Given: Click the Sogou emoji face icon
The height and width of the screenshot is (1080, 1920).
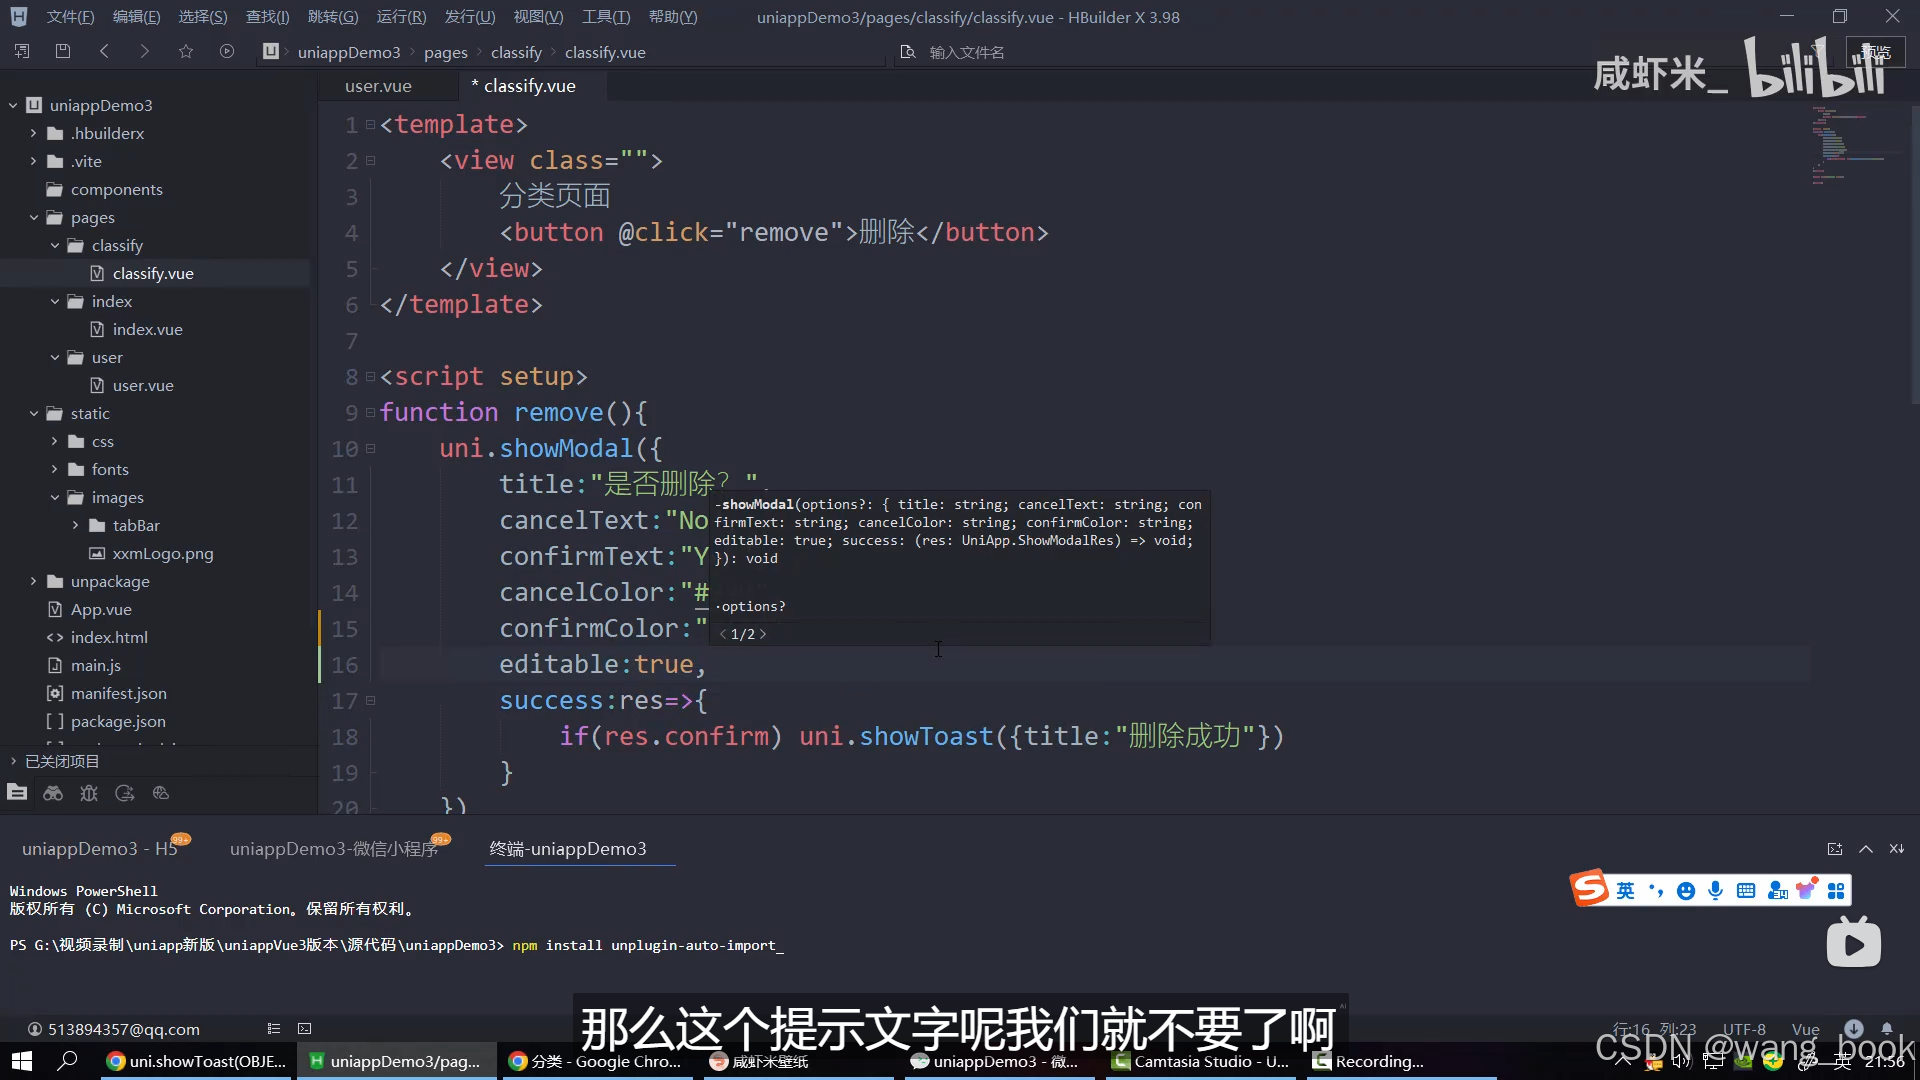Looking at the screenshot, I should point(1686,890).
